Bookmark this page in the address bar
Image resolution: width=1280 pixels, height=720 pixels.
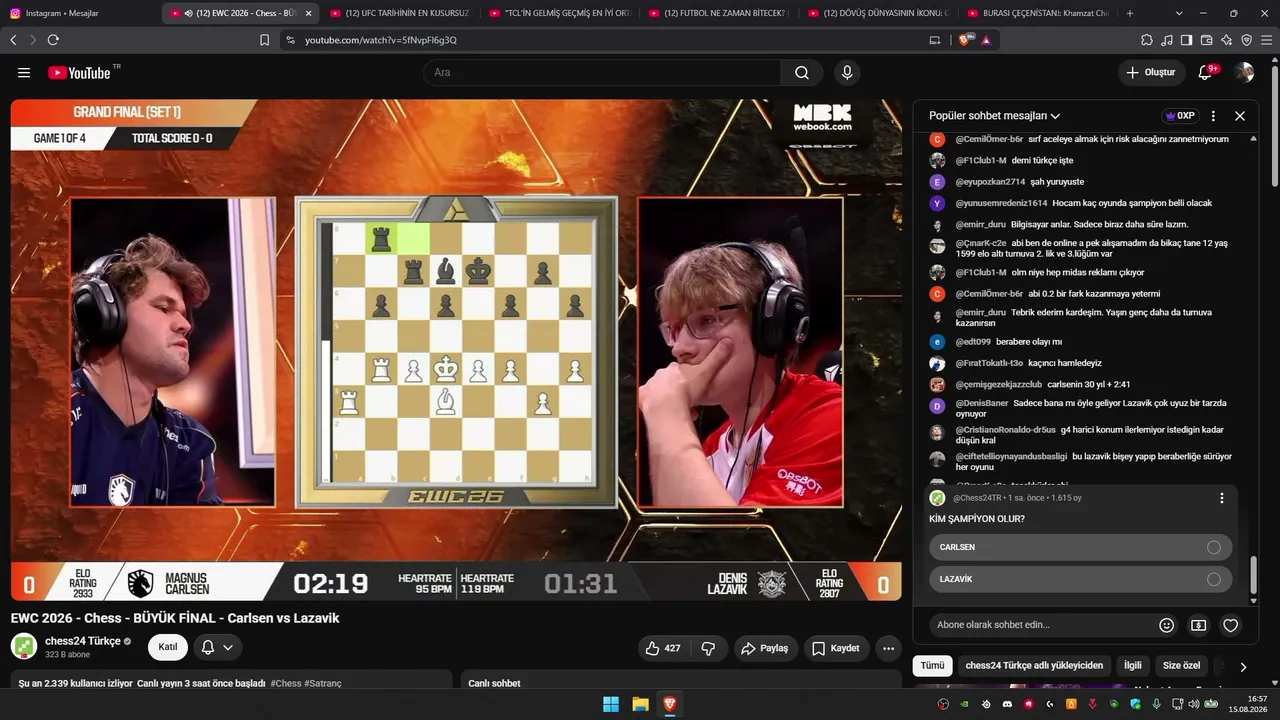pyautogui.click(x=264, y=40)
